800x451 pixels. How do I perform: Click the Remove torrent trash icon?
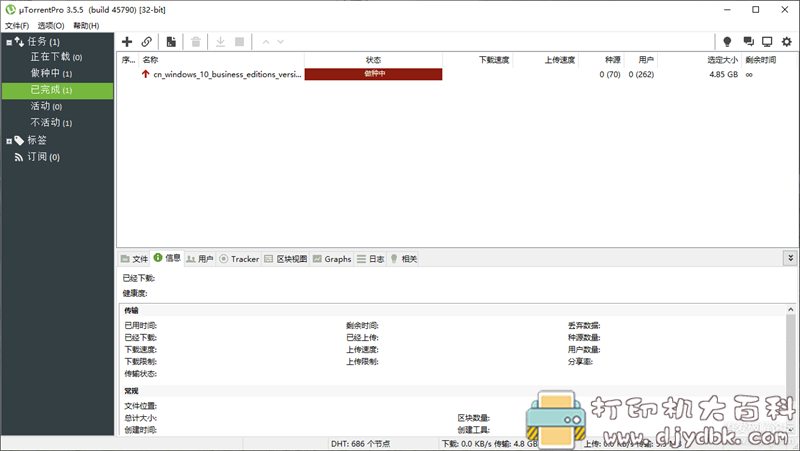(x=196, y=42)
